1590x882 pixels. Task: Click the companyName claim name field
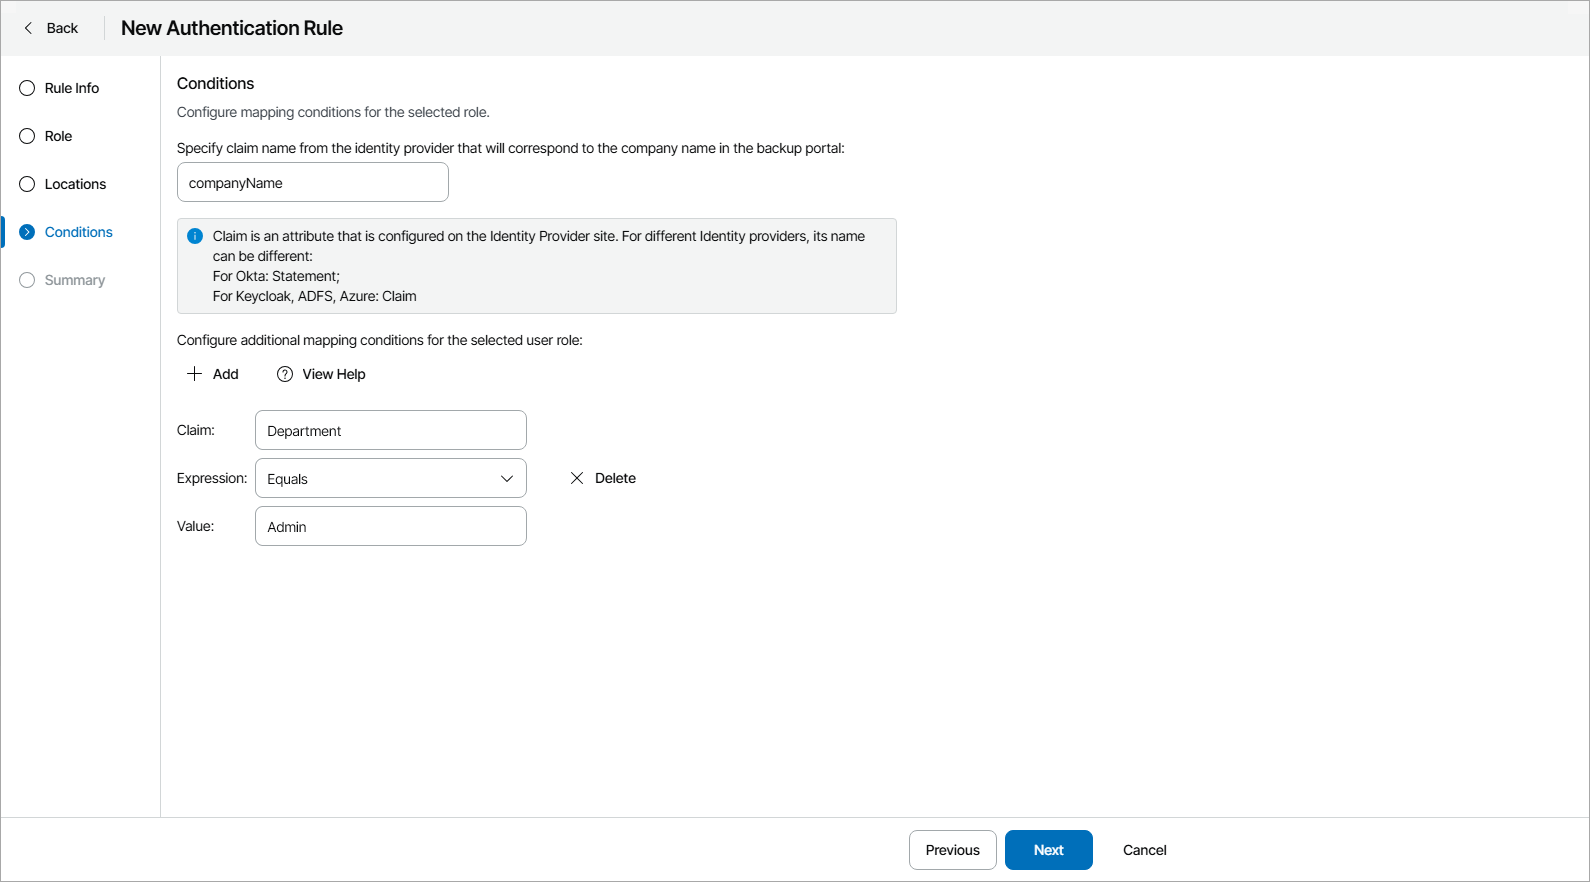[312, 183]
